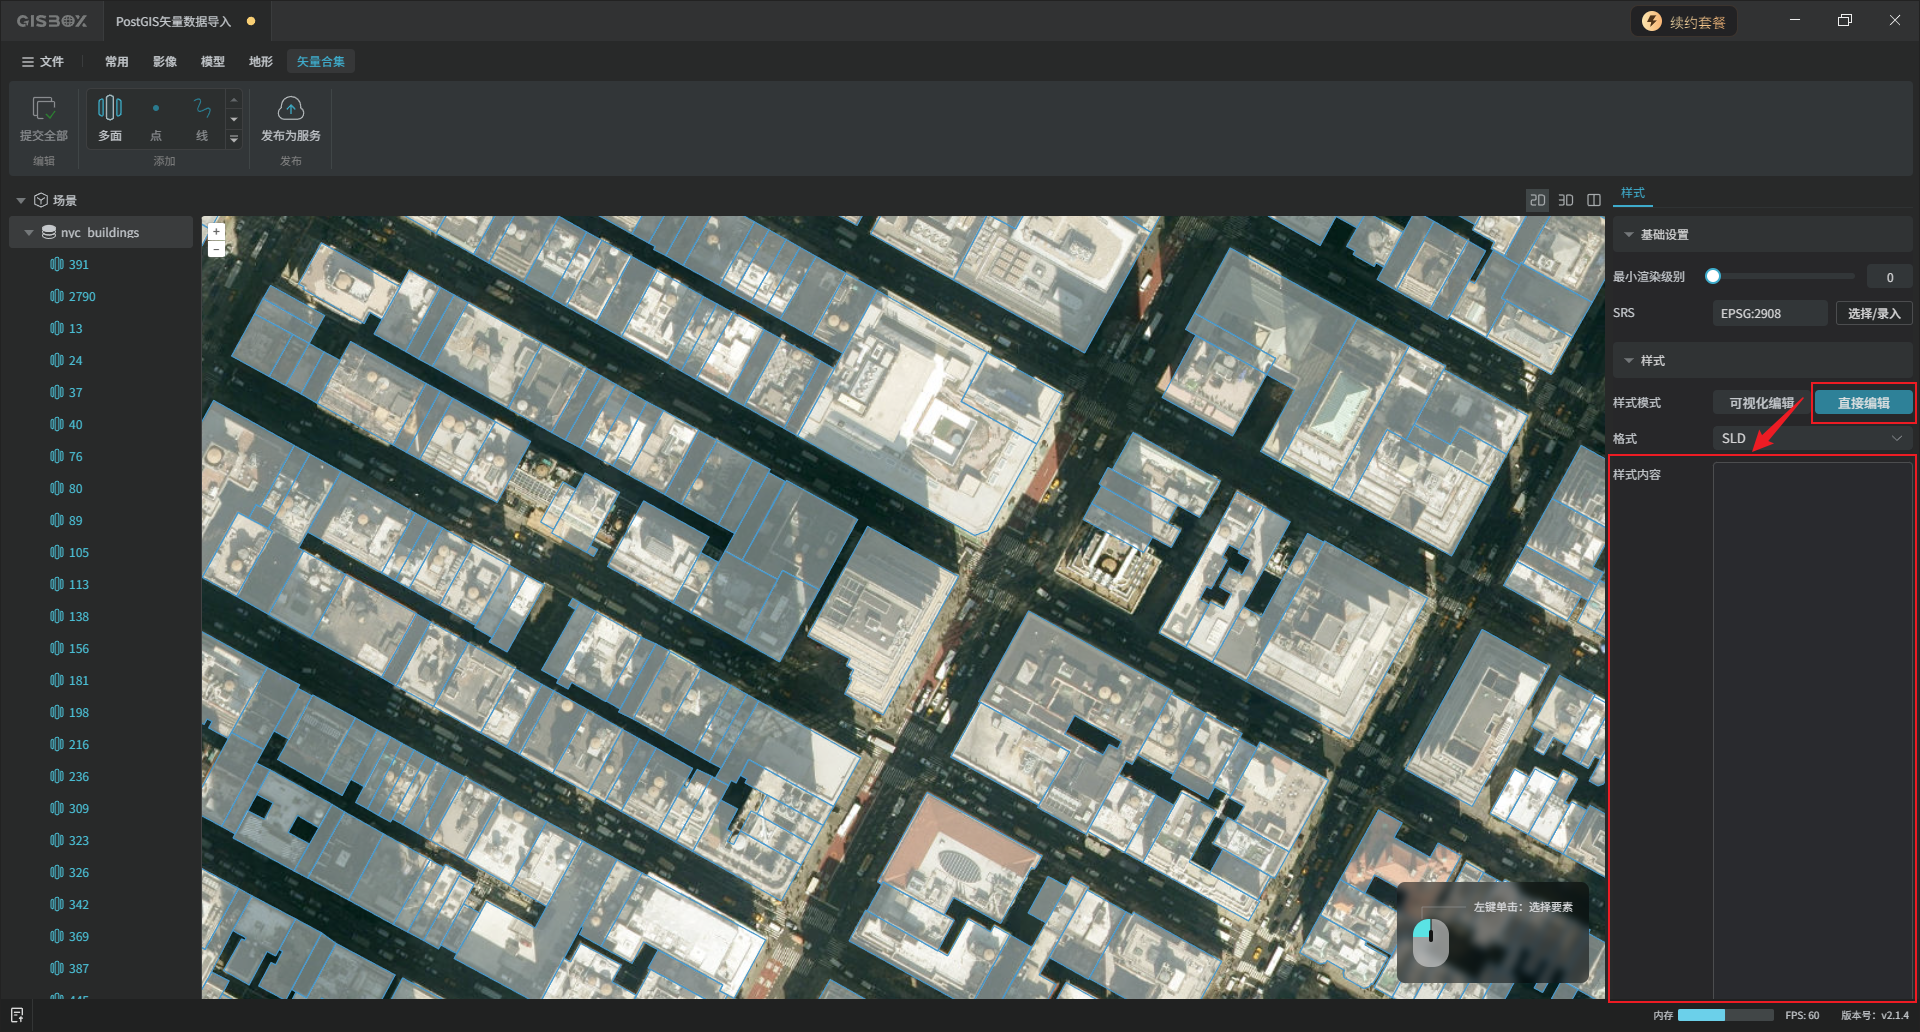The image size is (1920, 1032).
Task: Open the log icon in the bottom-left status bar
Action: [x=17, y=1015]
